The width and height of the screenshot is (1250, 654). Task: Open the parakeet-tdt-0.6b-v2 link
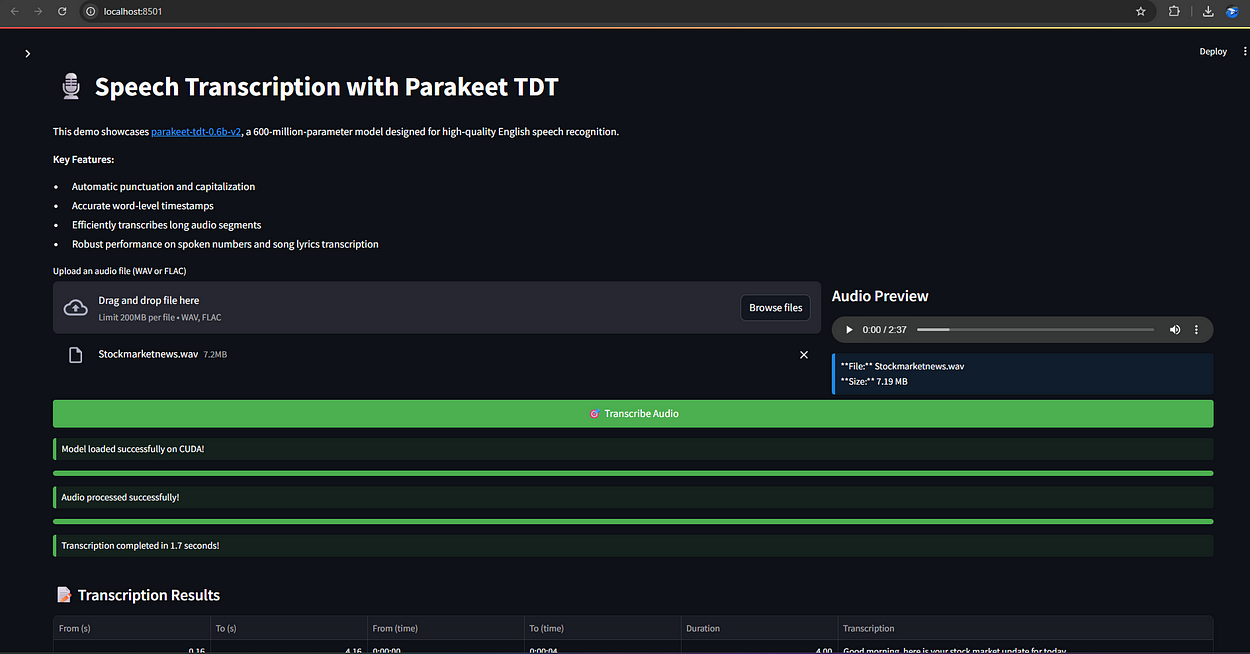coord(196,131)
